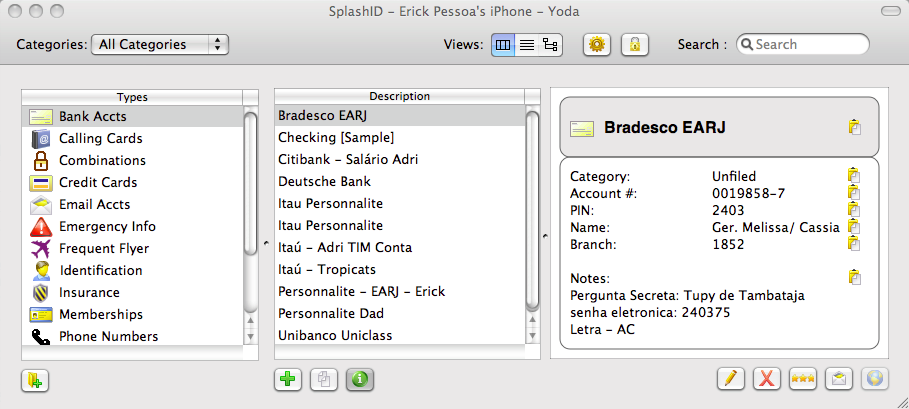Viewport: 909px width, 409px height.
Task: Open the All Categories dropdown
Action: click(160, 45)
